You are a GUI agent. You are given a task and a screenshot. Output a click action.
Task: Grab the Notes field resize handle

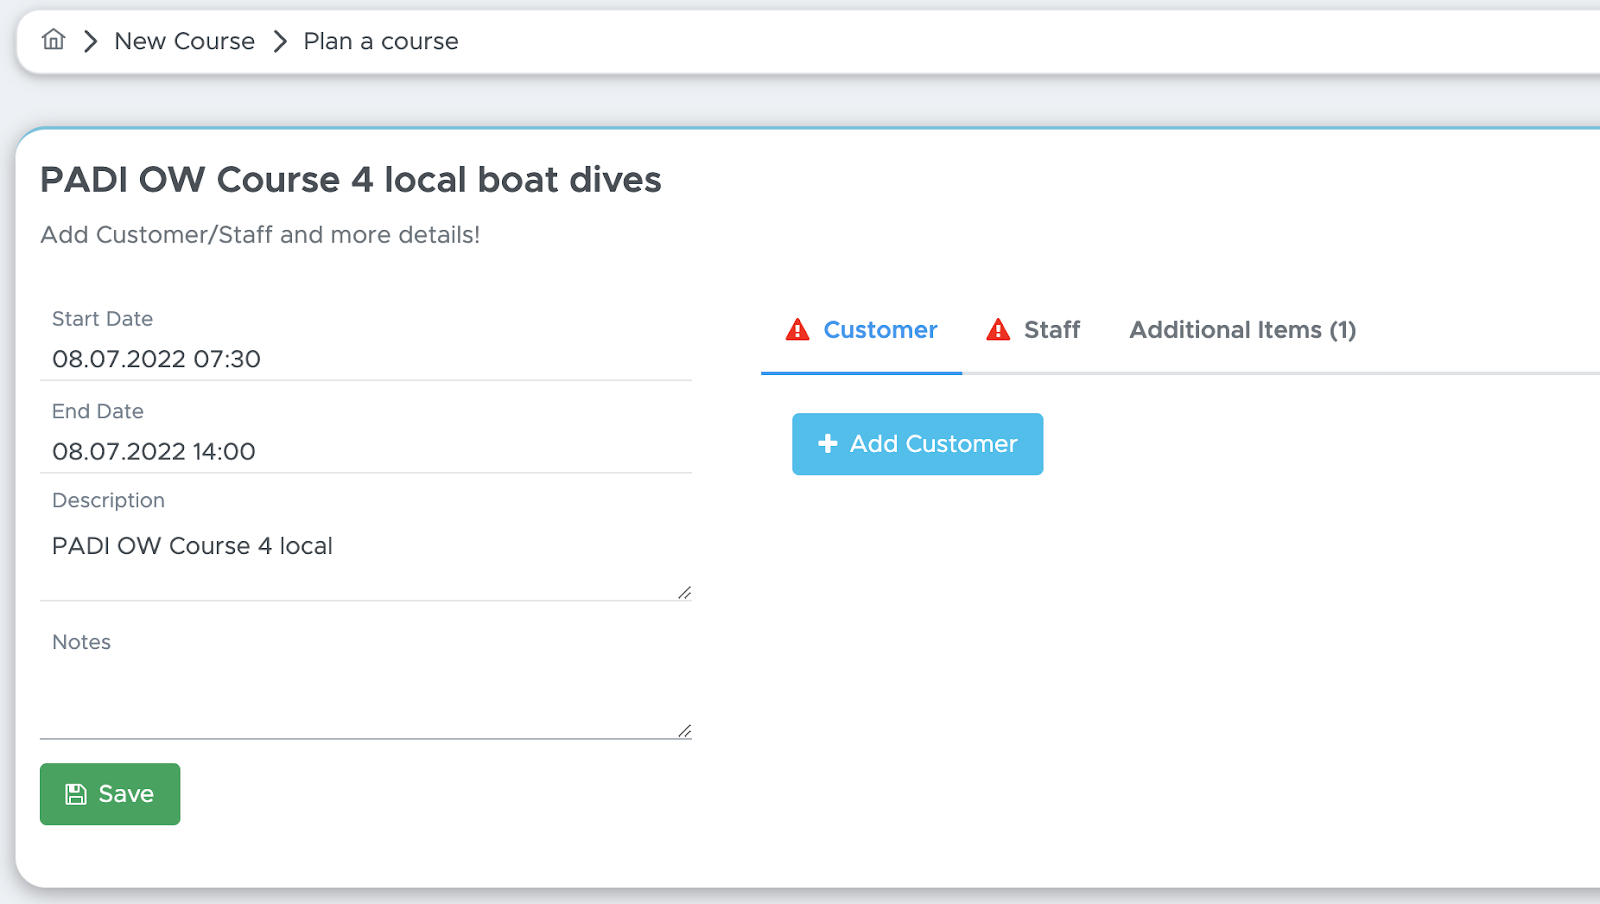point(684,731)
